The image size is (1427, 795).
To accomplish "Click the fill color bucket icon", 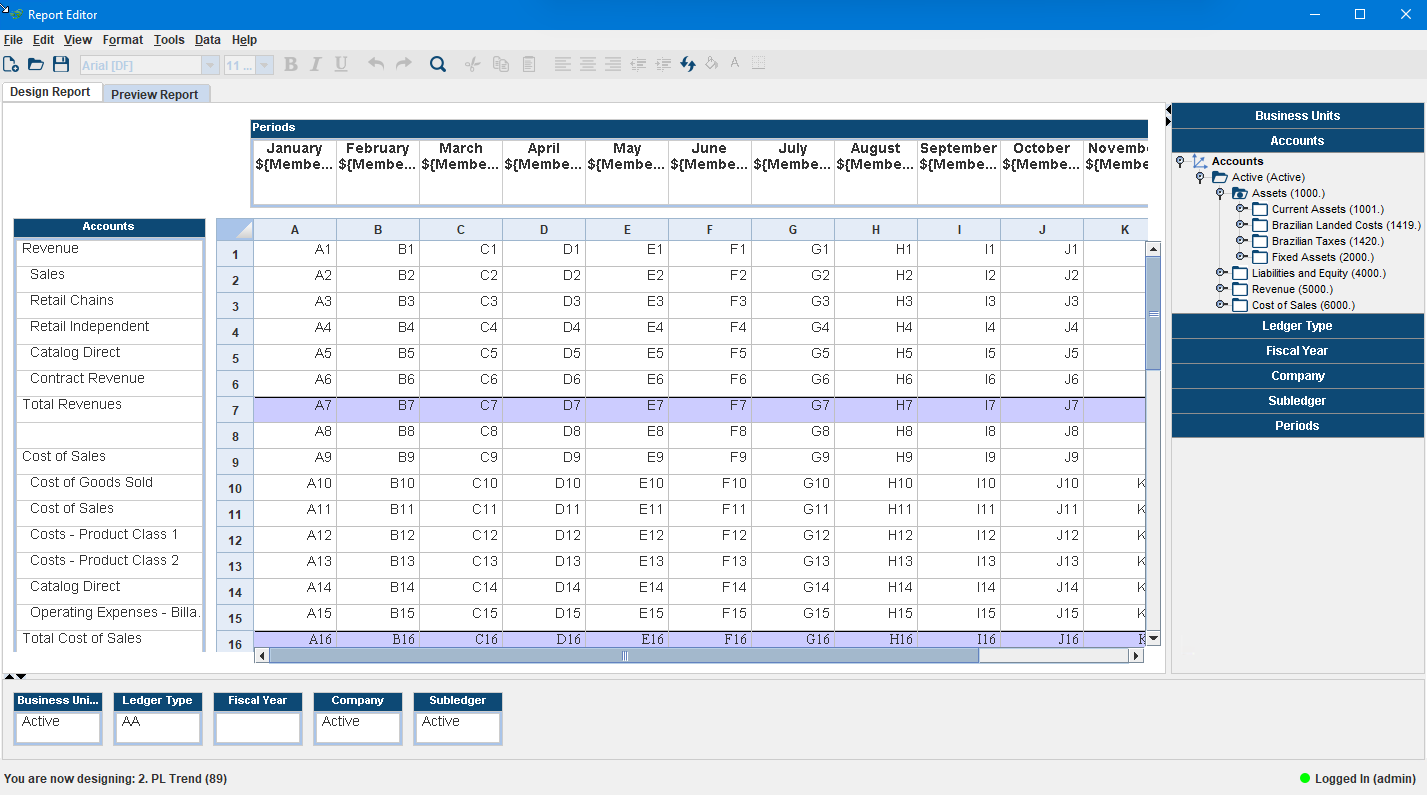I will 711,63.
